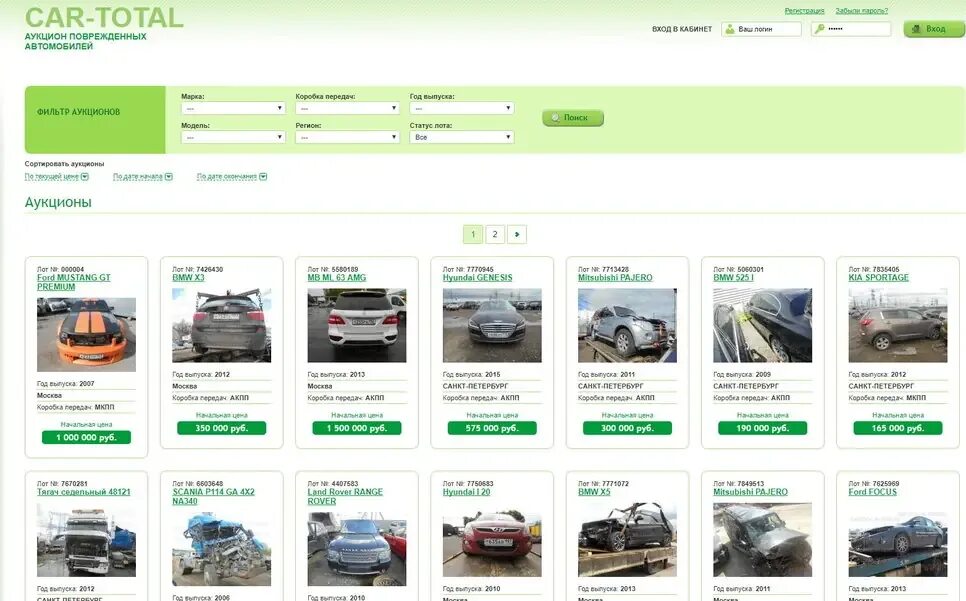Screen dimensions: 966x601
Task: Open the Модель dropdown
Action: tap(233, 137)
